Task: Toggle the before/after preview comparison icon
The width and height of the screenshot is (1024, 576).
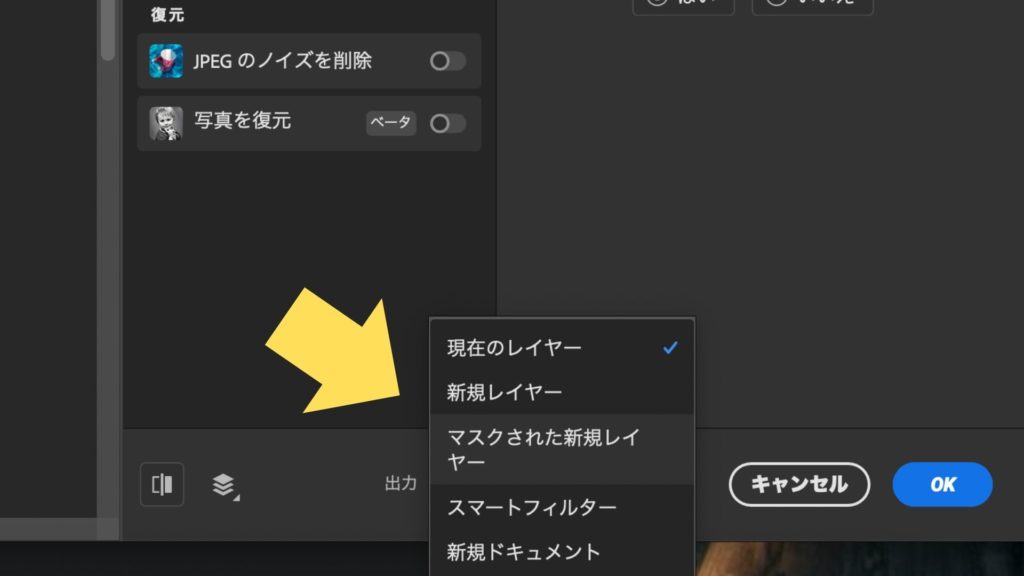Action: click(x=162, y=485)
